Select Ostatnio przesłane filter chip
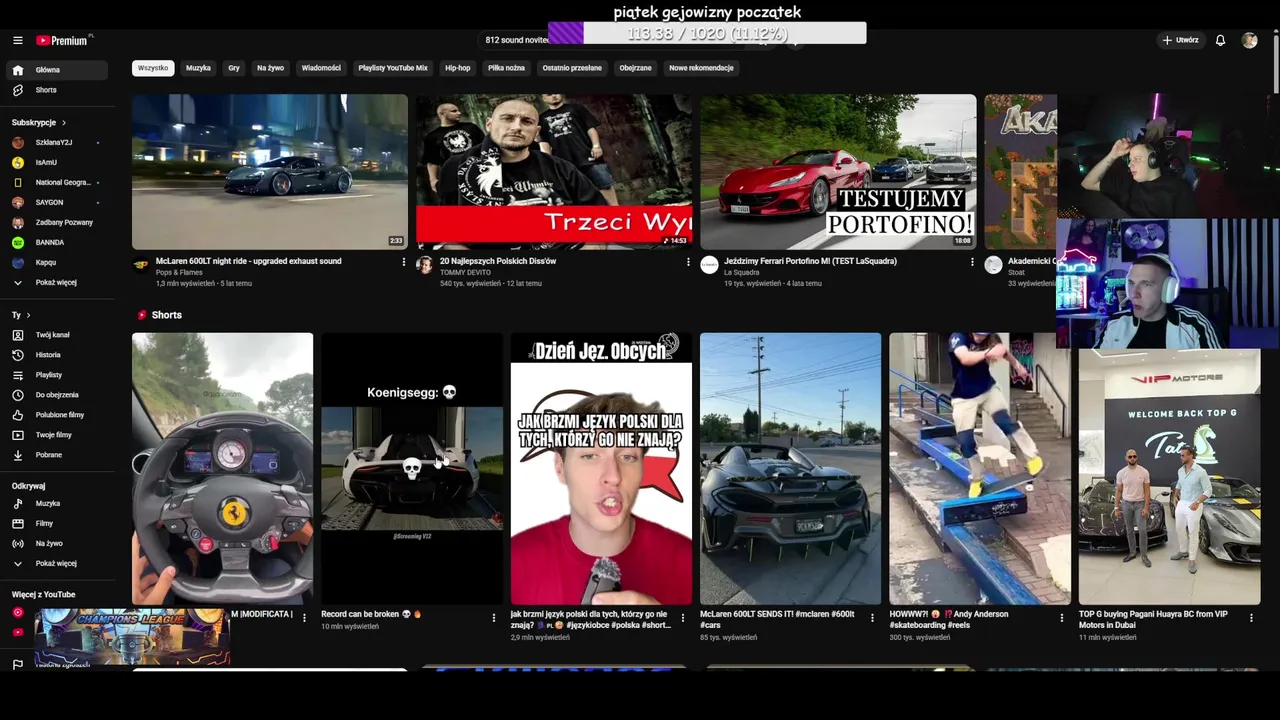The image size is (1280, 720). (572, 68)
